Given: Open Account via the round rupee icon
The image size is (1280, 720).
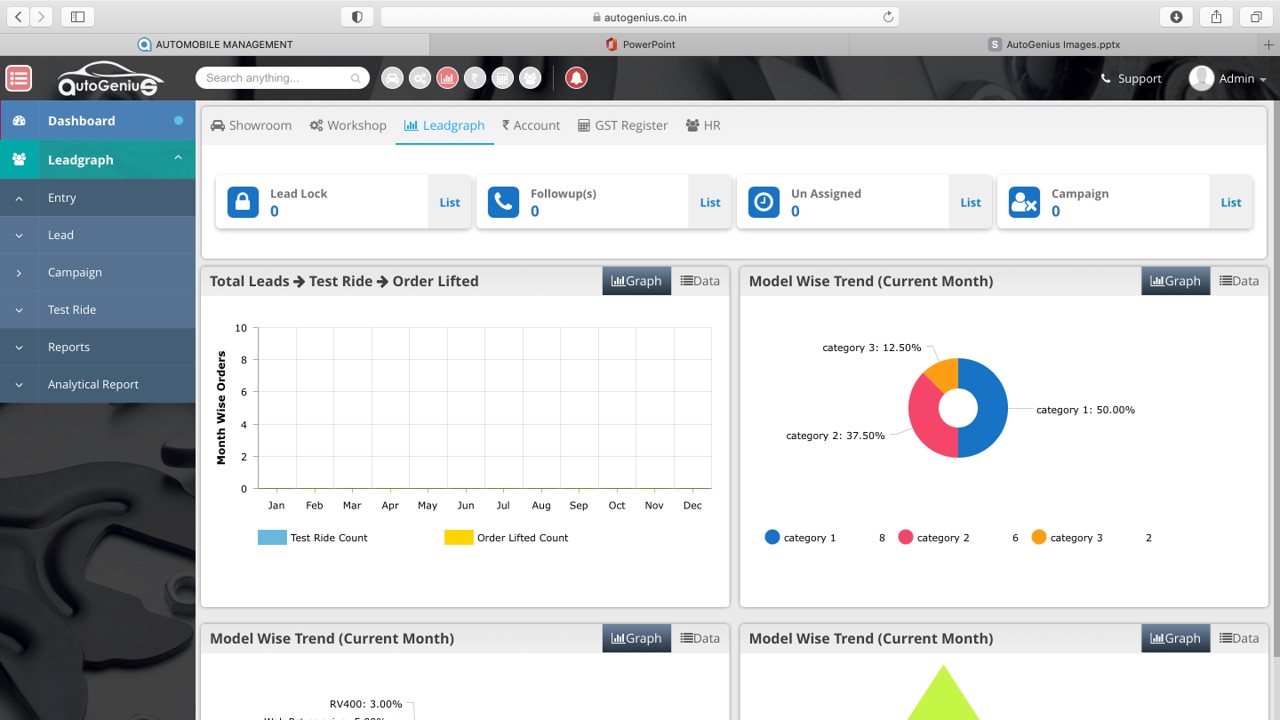Looking at the screenshot, I should pos(475,78).
